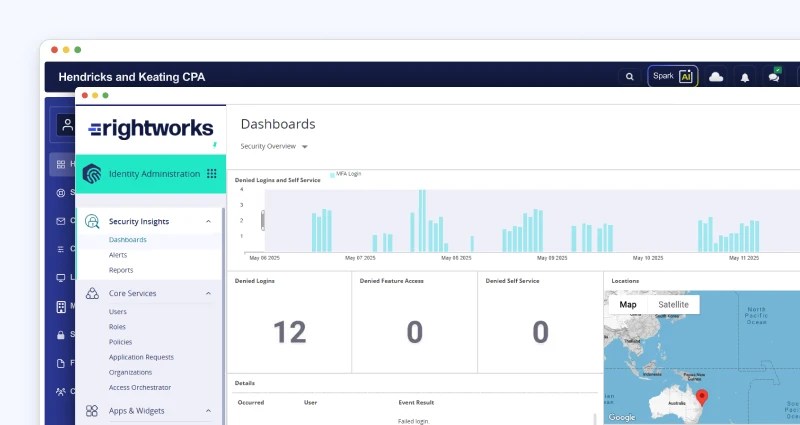Click the at-sign icon in back window sidebar
The width and height of the screenshot is (800, 425).
61,193
